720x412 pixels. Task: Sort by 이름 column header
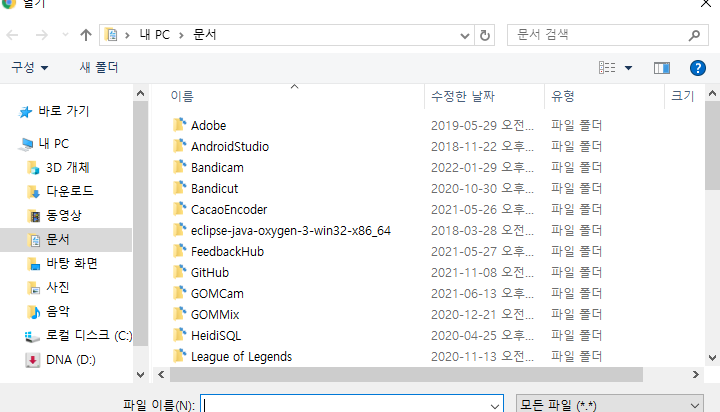pyautogui.click(x=182, y=96)
